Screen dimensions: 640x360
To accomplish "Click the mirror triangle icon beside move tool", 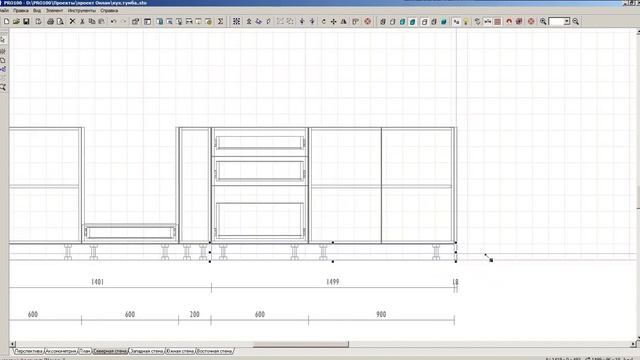I will pyautogui.click(x=343, y=21).
